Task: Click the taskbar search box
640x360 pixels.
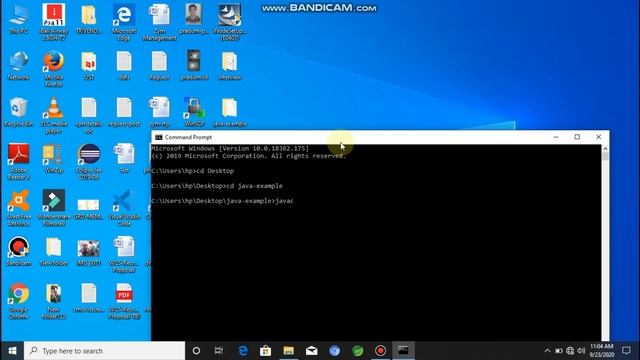Action: [104, 351]
